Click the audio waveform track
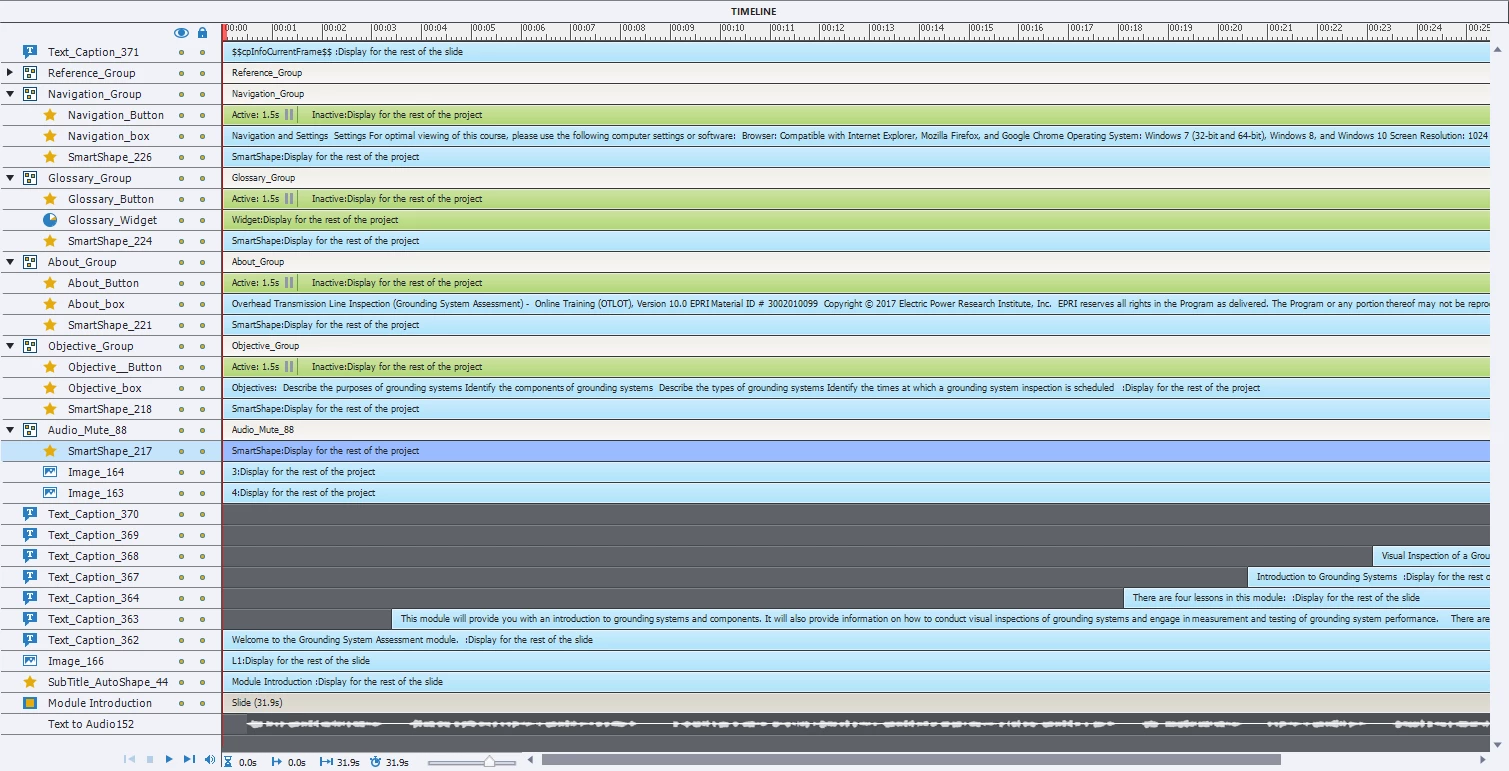This screenshot has width=1509, height=771. tap(856, 723)
